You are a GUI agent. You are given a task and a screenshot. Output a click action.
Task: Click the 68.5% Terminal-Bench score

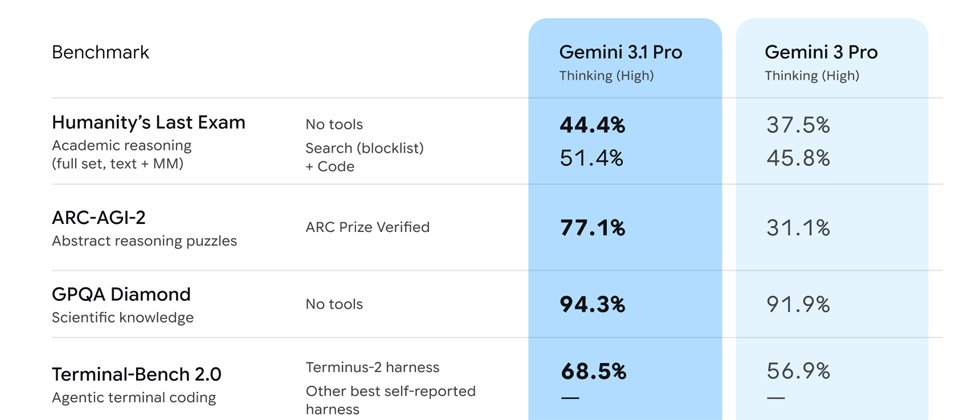pos(593,372)
